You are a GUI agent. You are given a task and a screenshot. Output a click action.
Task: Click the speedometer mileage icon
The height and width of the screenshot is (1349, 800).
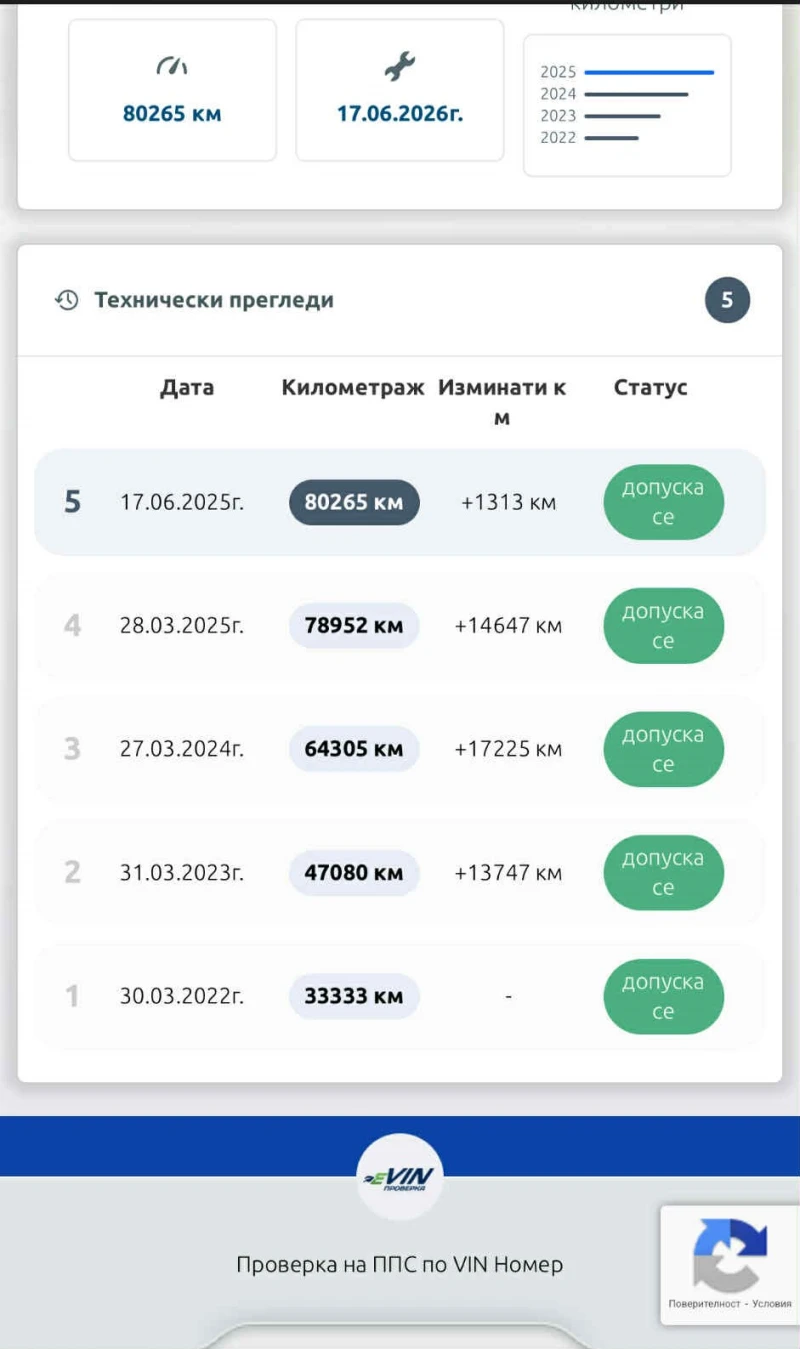[x=172, y=67]
